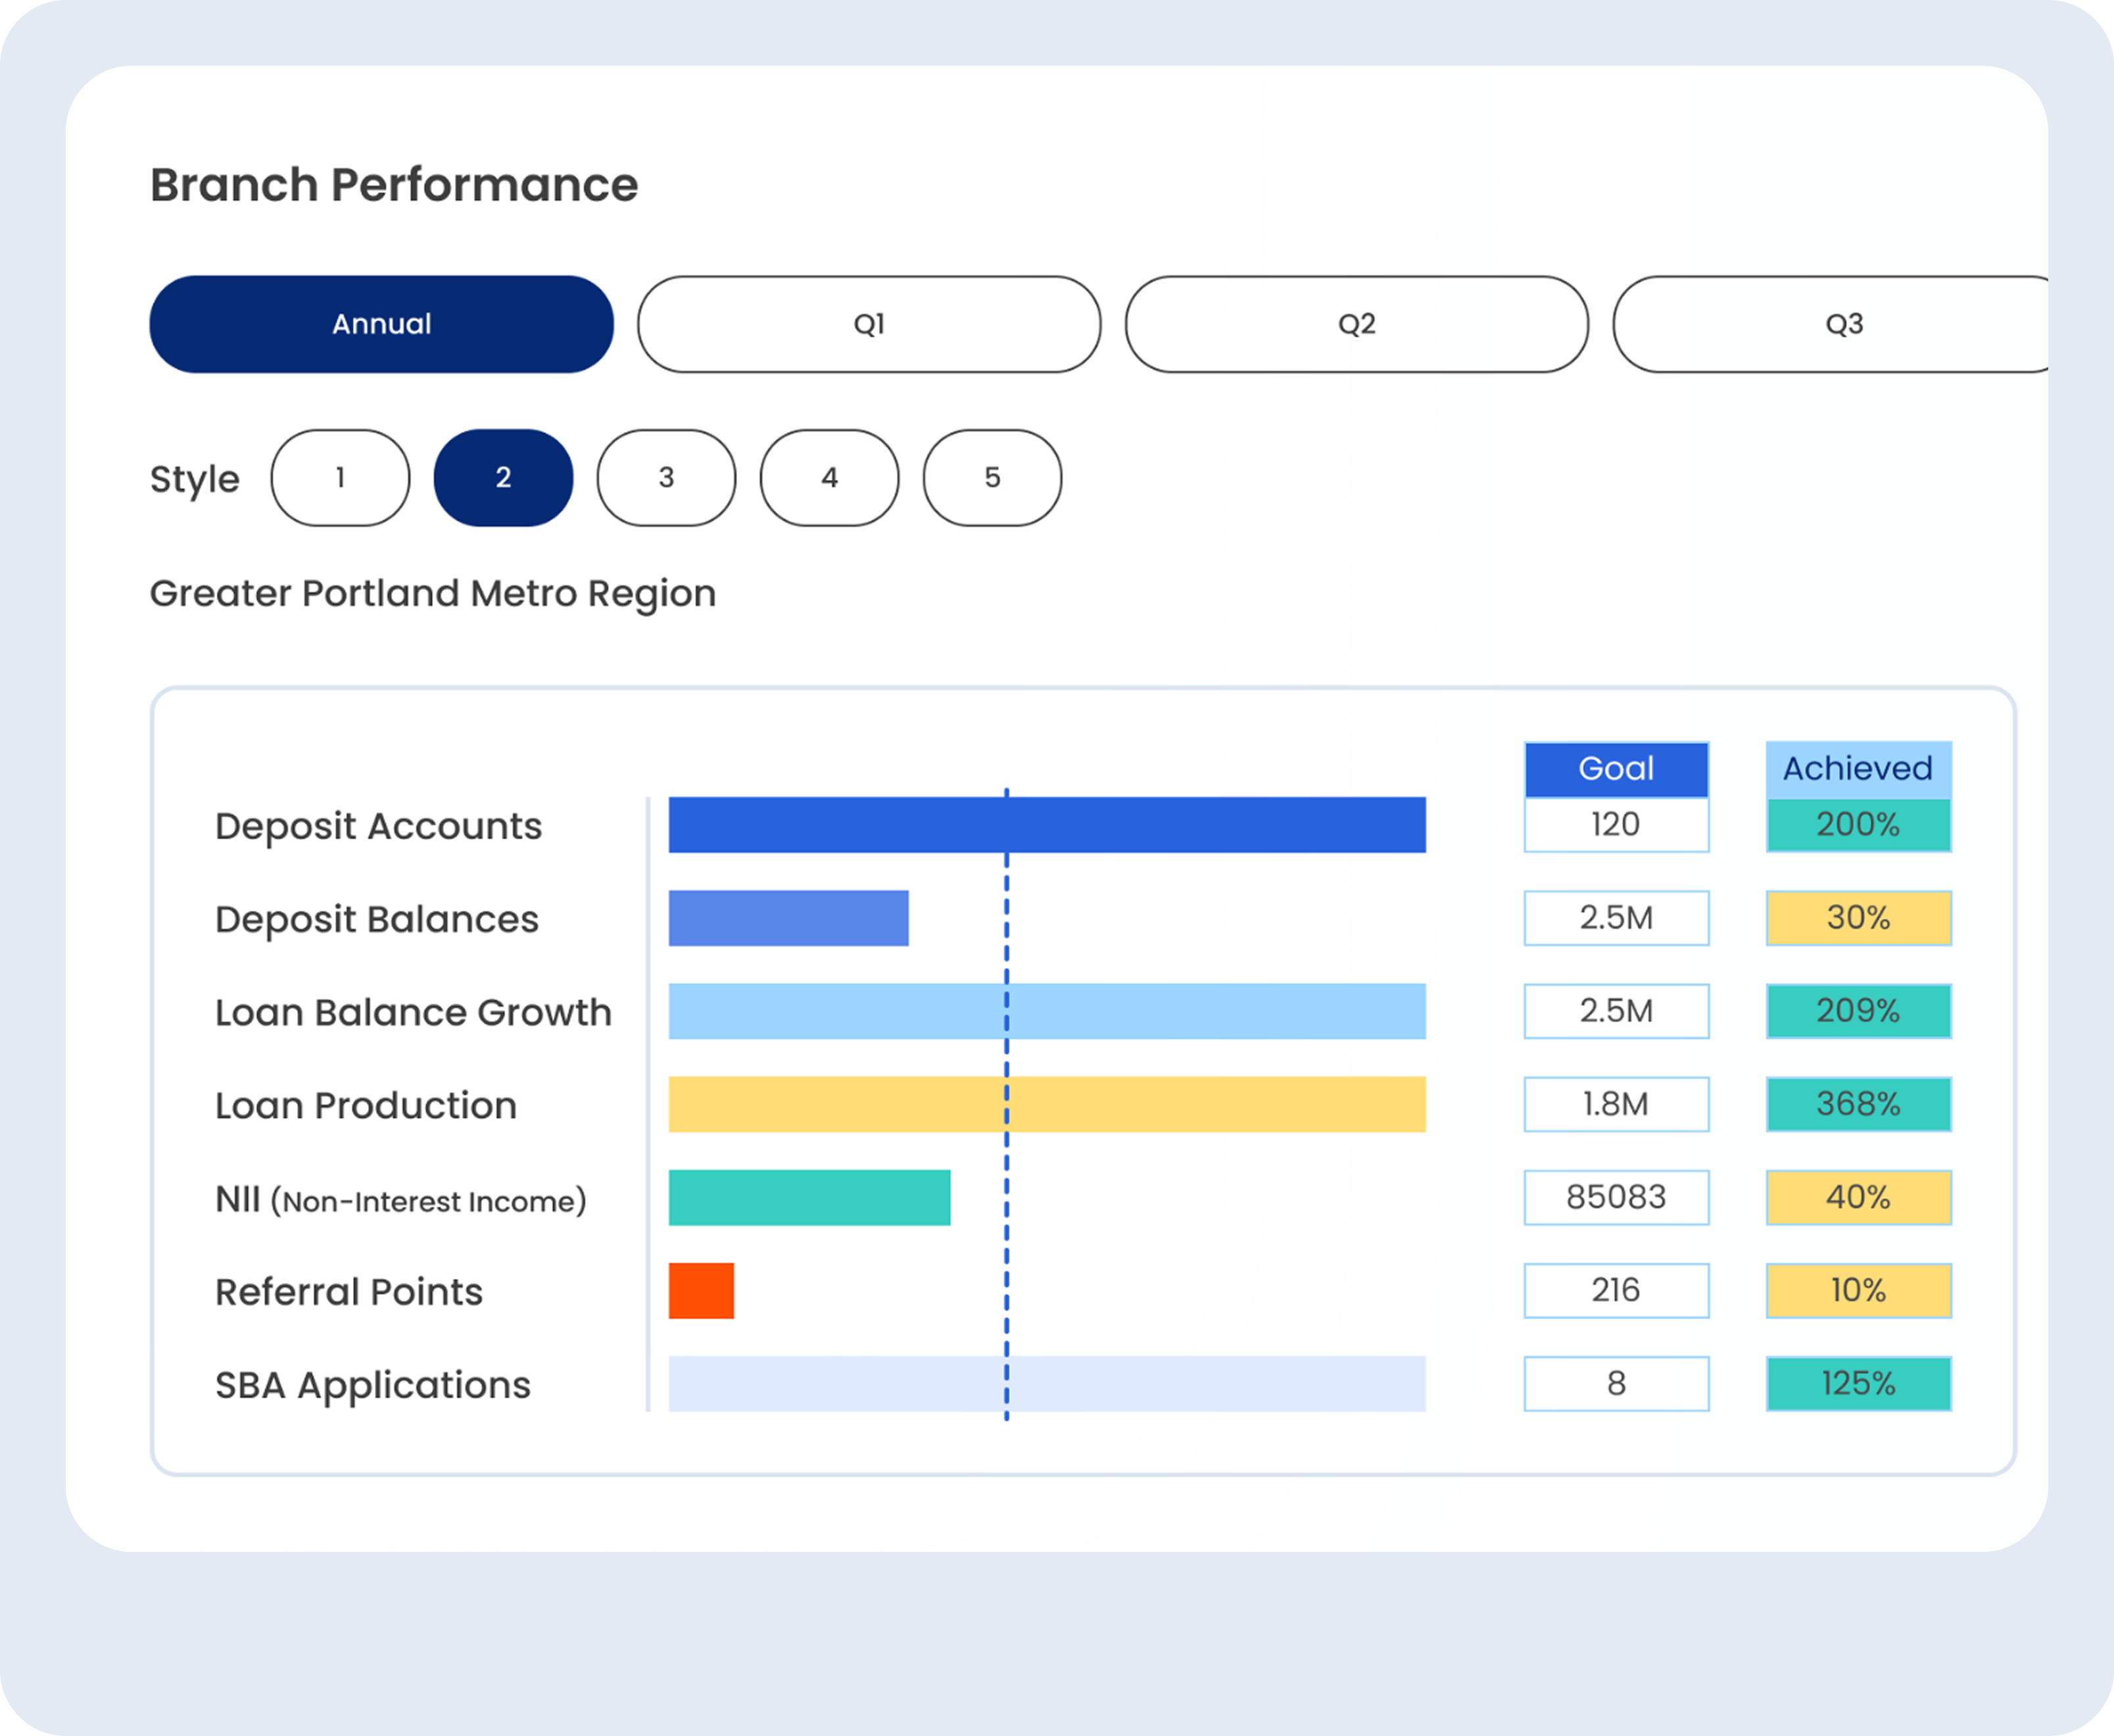Edit the Loan Production goal of 1.8M
Viewport: 2114px width, 1736px height.
point(1616,1104)
